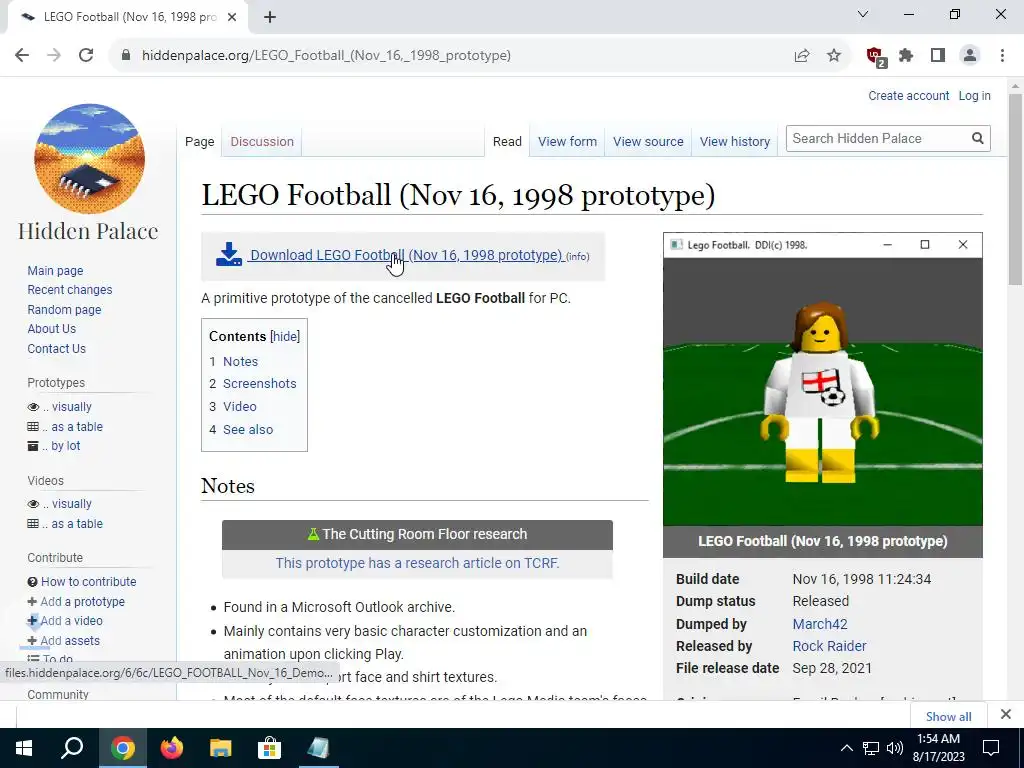Open Microsoft Store from taskbar
Image resolution: width=1024 pixels, height=768 pixels.
click(269, 748)
